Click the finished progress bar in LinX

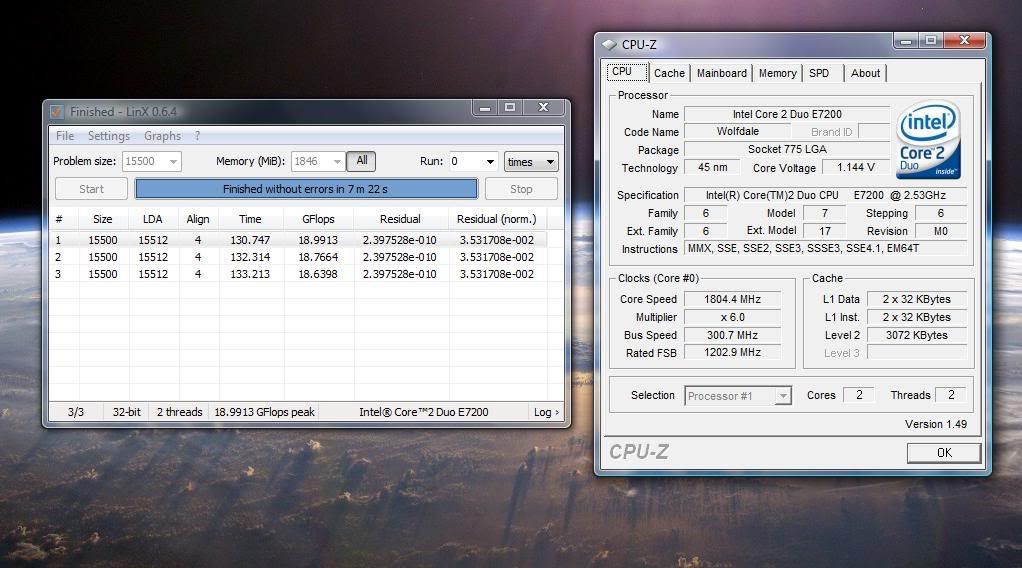[306, 189]
